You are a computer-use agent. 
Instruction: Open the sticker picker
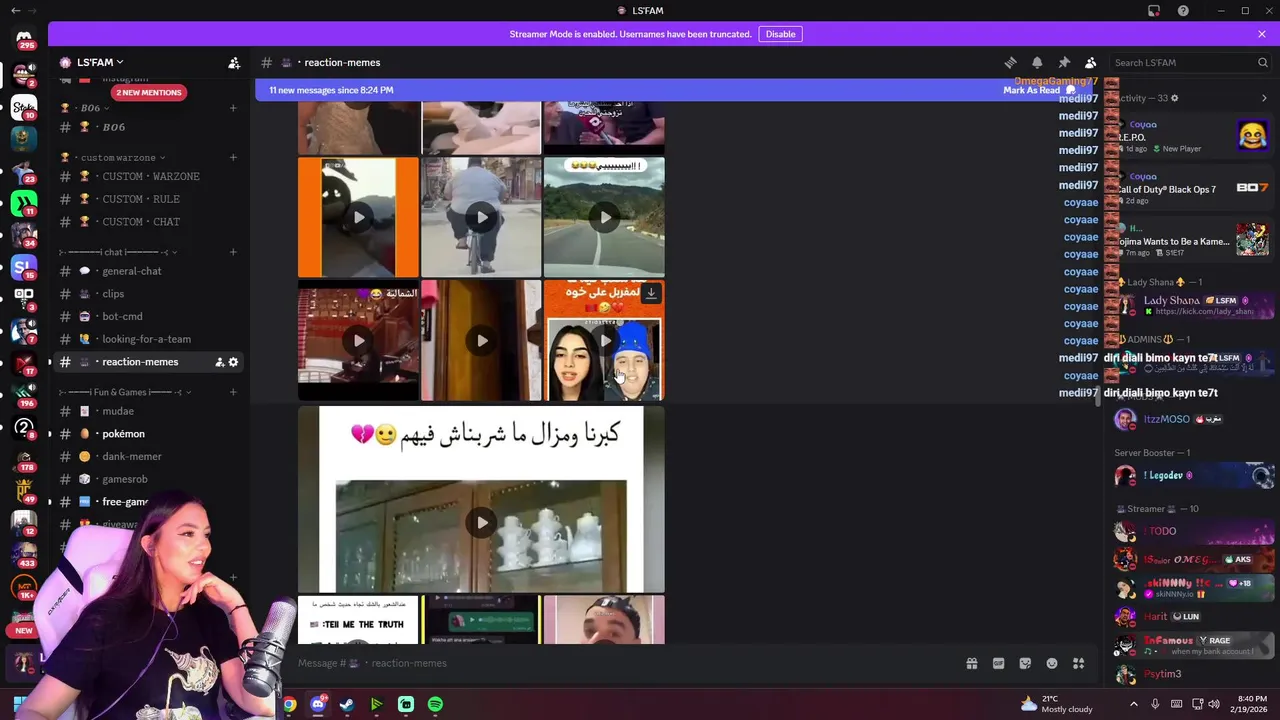1025,663
